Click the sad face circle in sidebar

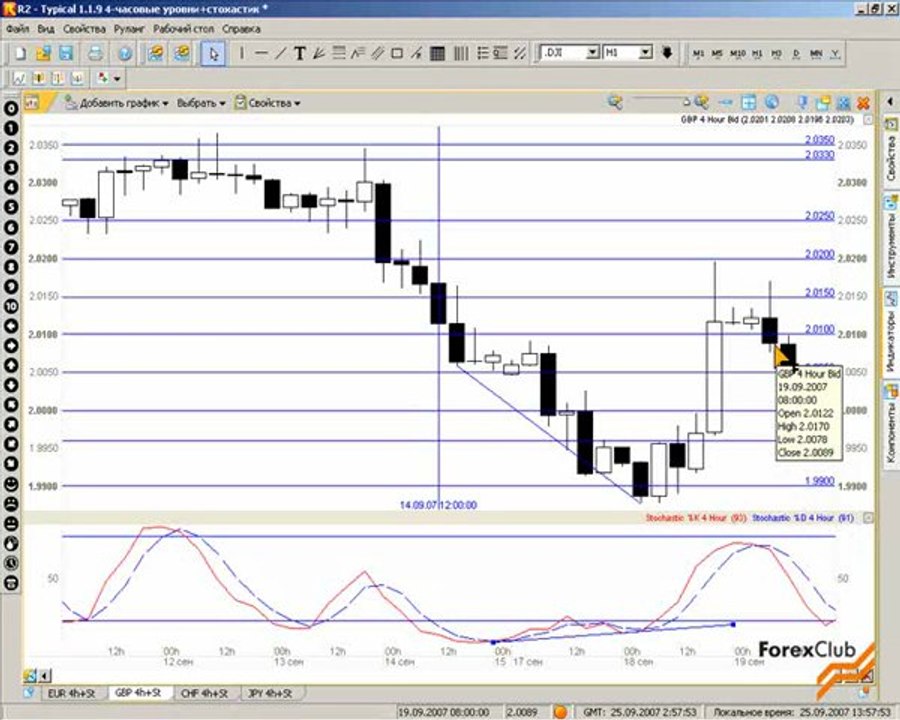pyautogui.click(x=11, y=504)
